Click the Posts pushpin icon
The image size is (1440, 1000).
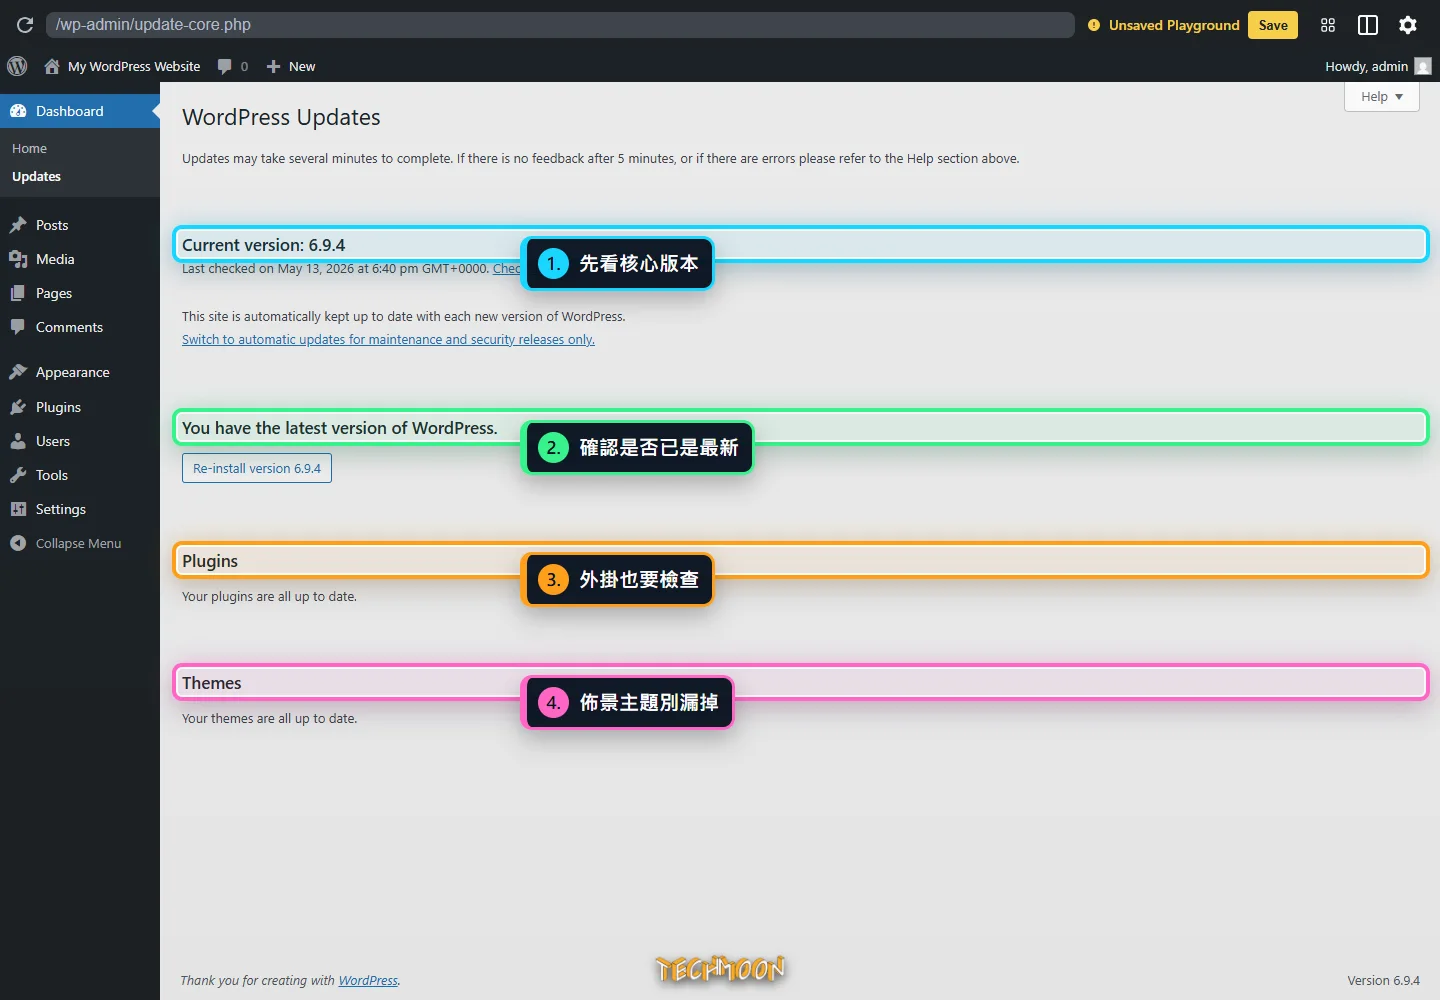coord(18,225)
